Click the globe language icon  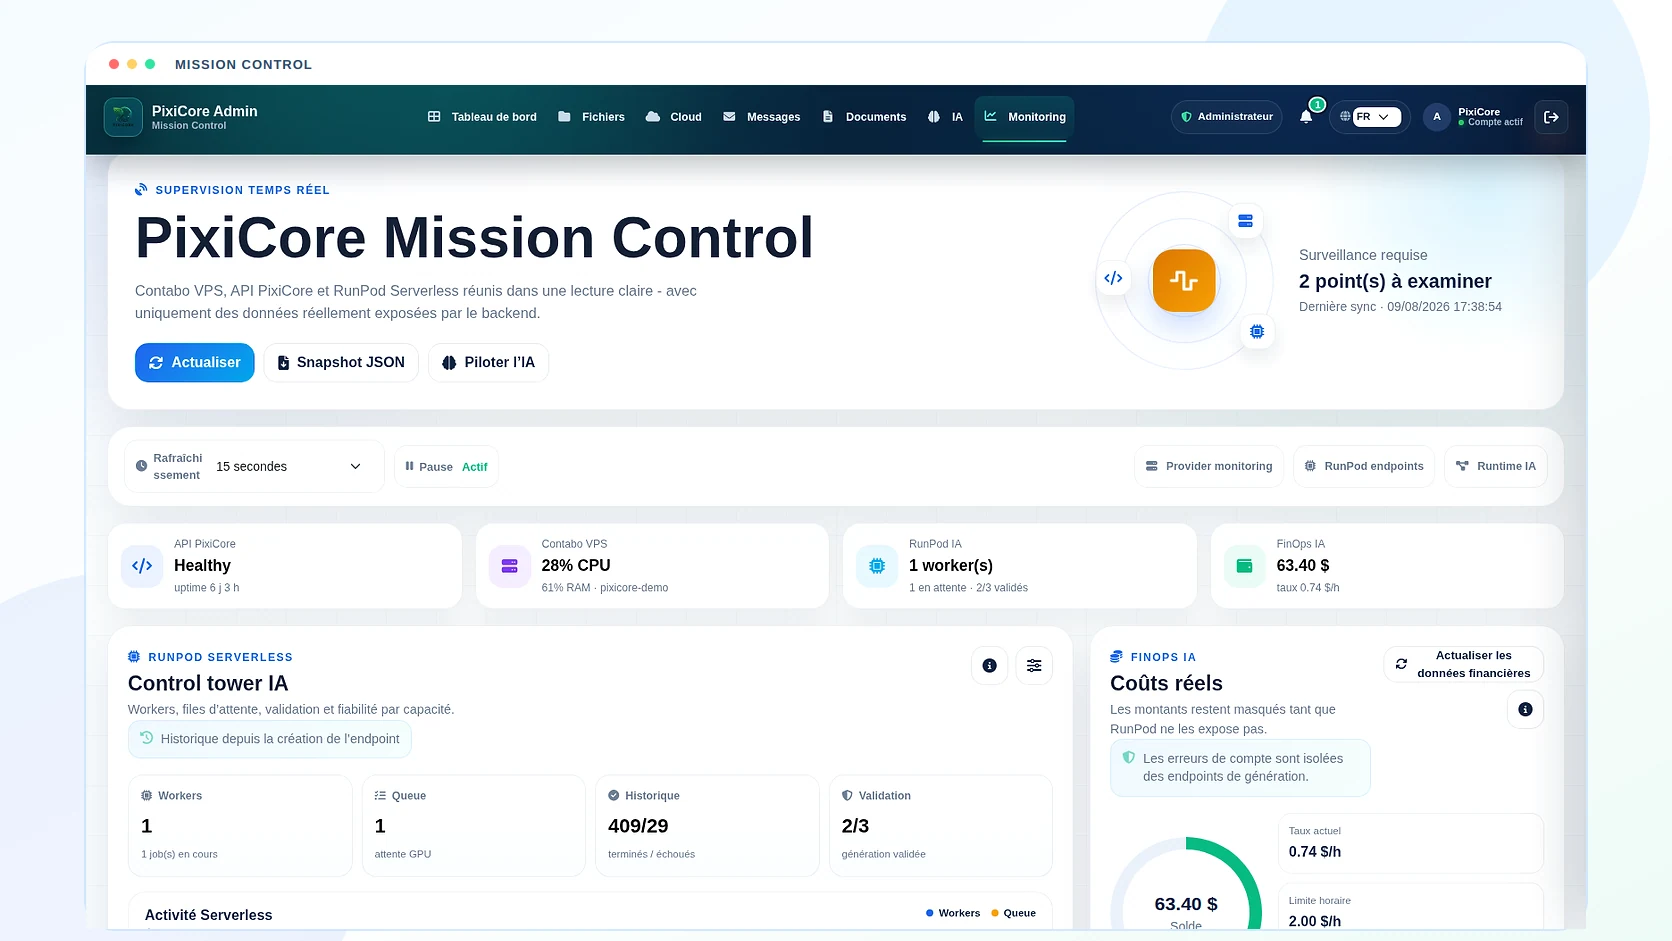tap(1345, 117)
